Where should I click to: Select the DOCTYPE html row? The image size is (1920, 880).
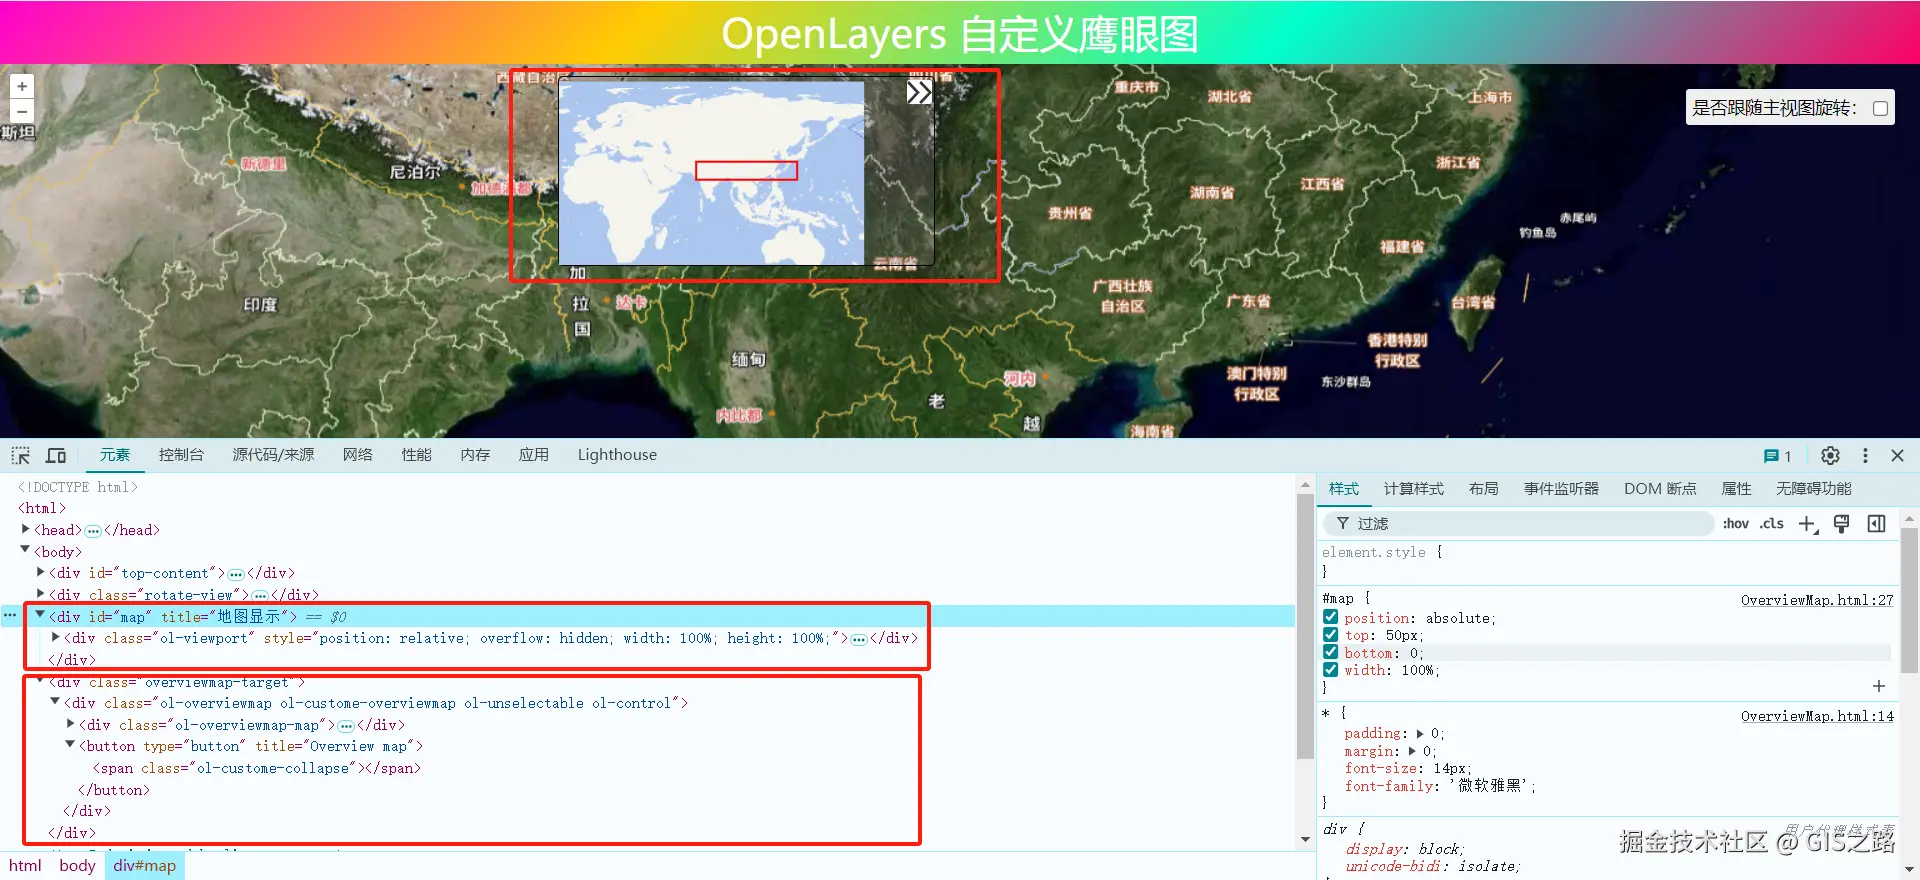78,487
